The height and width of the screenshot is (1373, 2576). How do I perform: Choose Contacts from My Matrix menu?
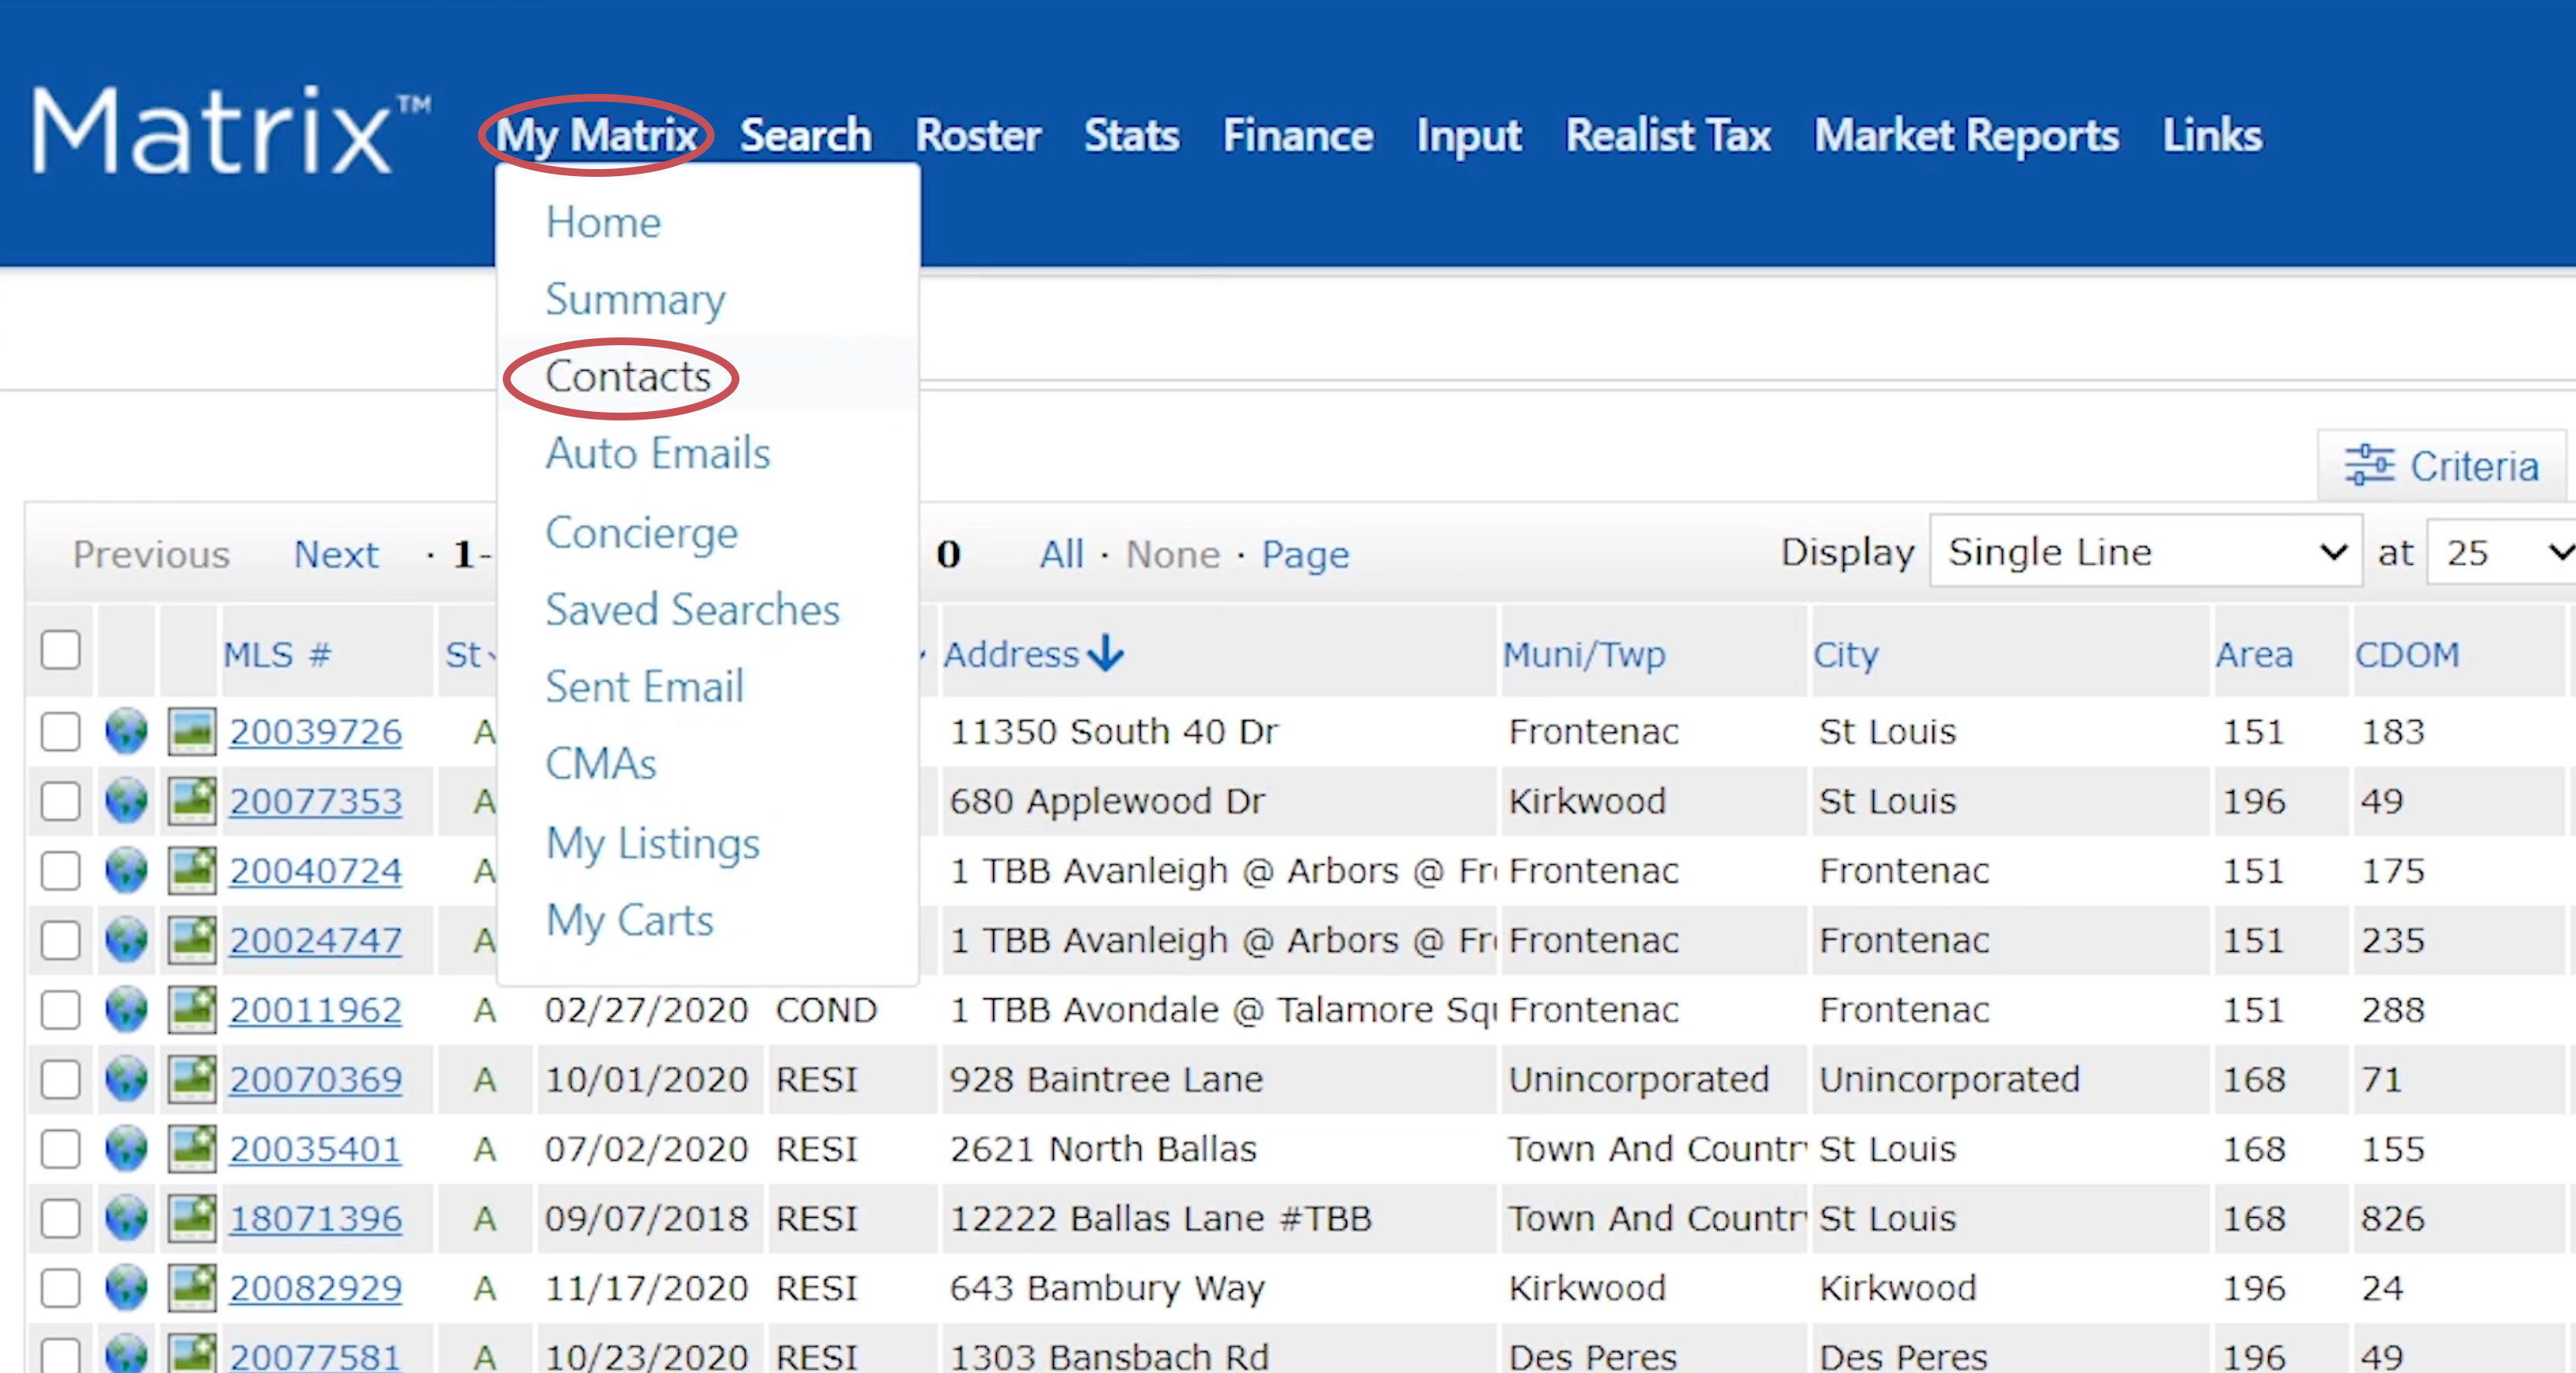pos(627,377)
